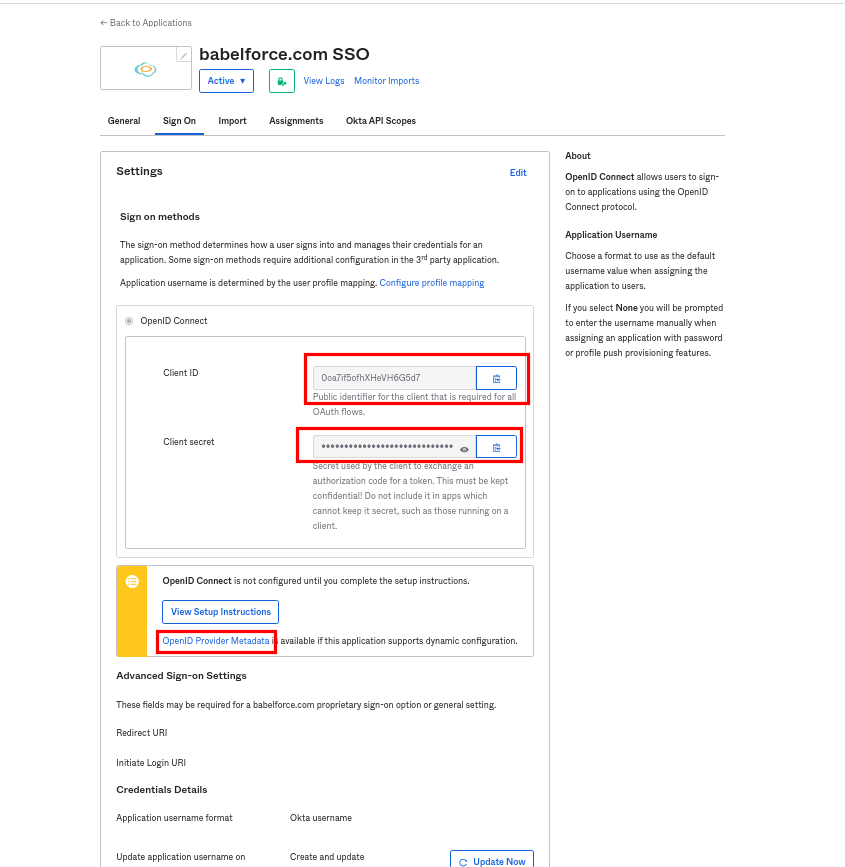Click the babelforce app logo image
The height and width of the screenshot is (867, 845).
(x=145, y=69)
